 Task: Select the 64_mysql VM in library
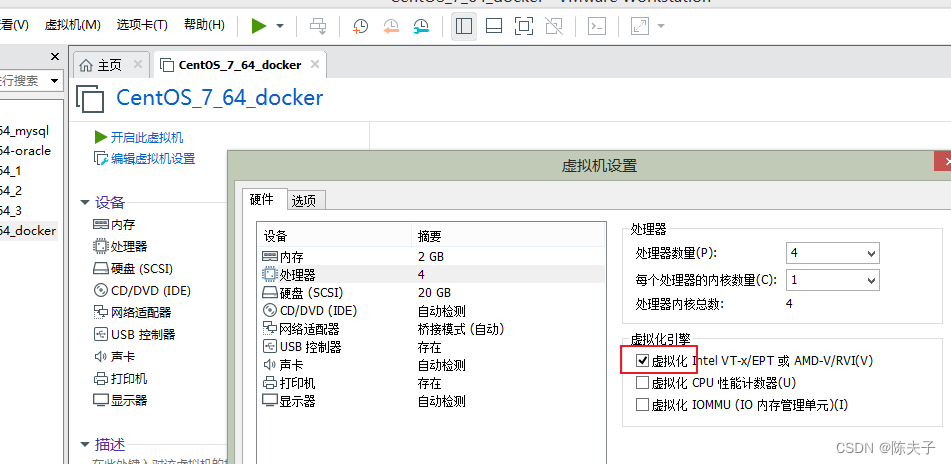click(24, 130)
